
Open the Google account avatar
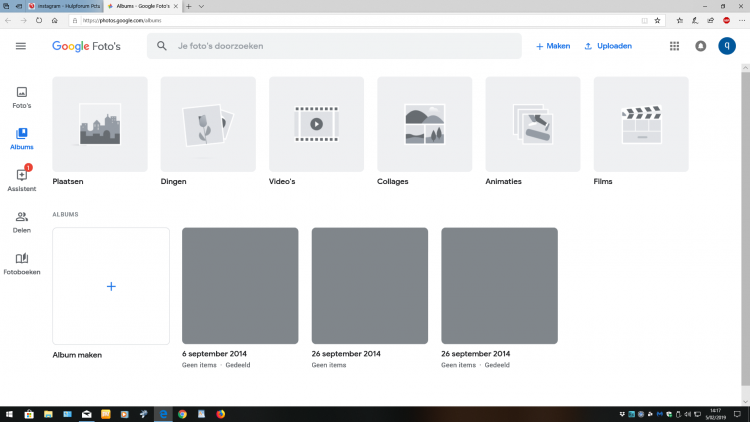click(x=727, y=46)
